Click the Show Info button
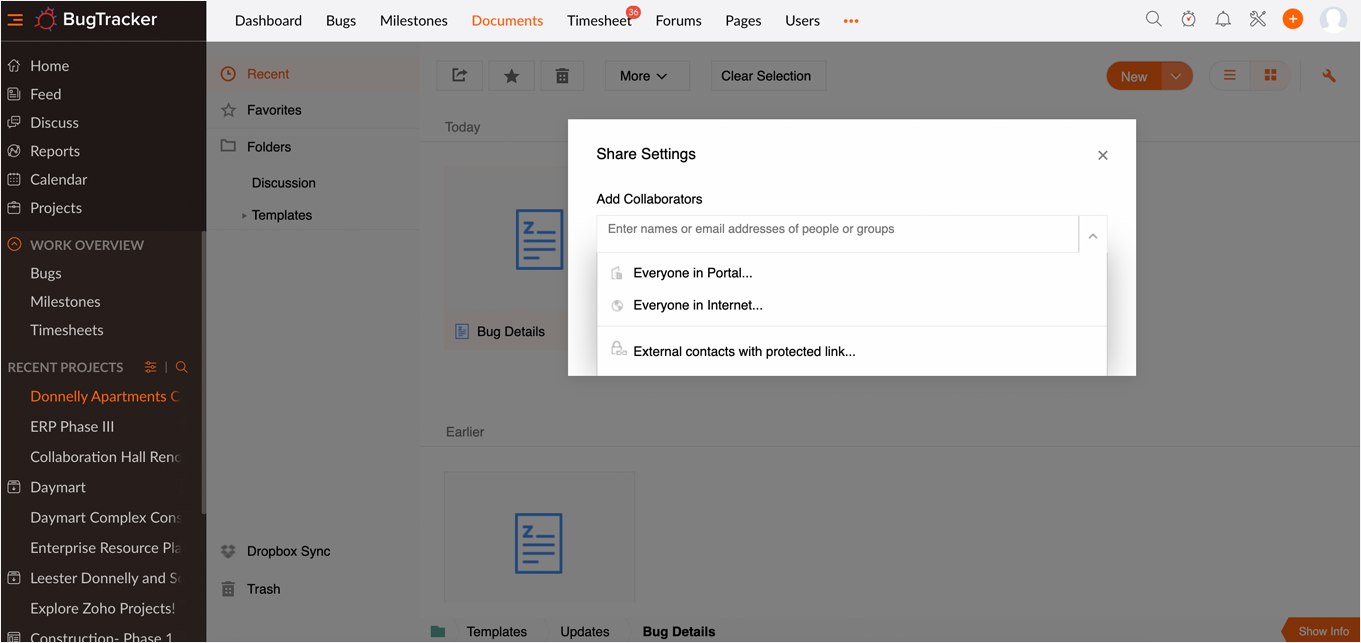This screenshot has height=643, width=1361. (x=1322, y=631)
